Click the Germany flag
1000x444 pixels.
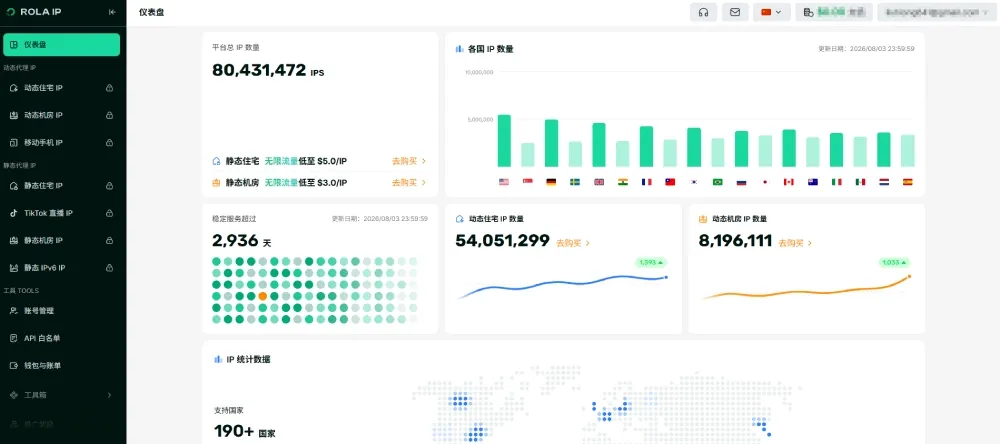point(551,182)
